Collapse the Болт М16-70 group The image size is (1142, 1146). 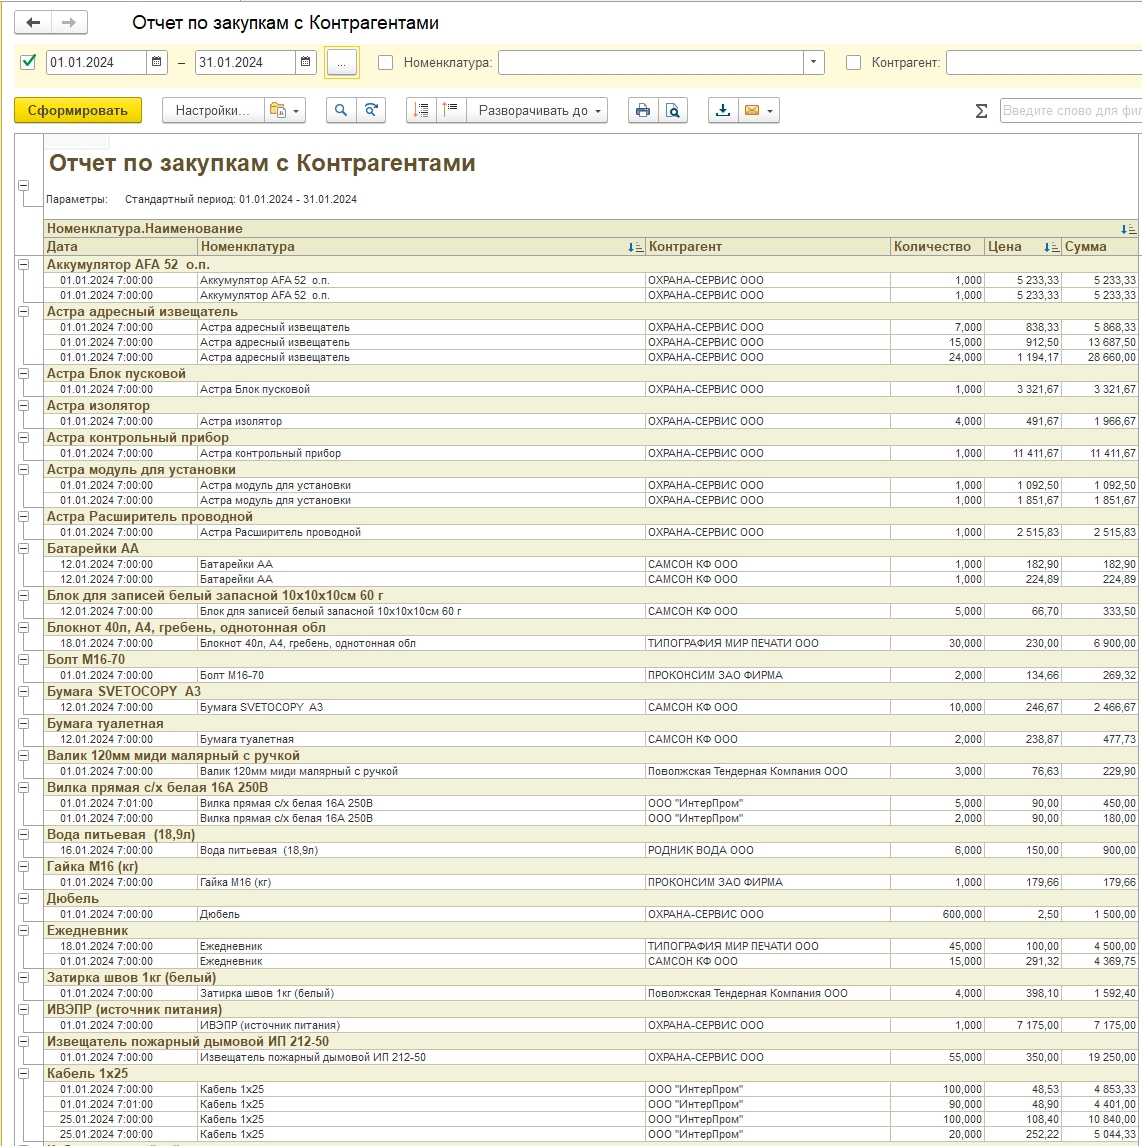[x=23, y=659]
